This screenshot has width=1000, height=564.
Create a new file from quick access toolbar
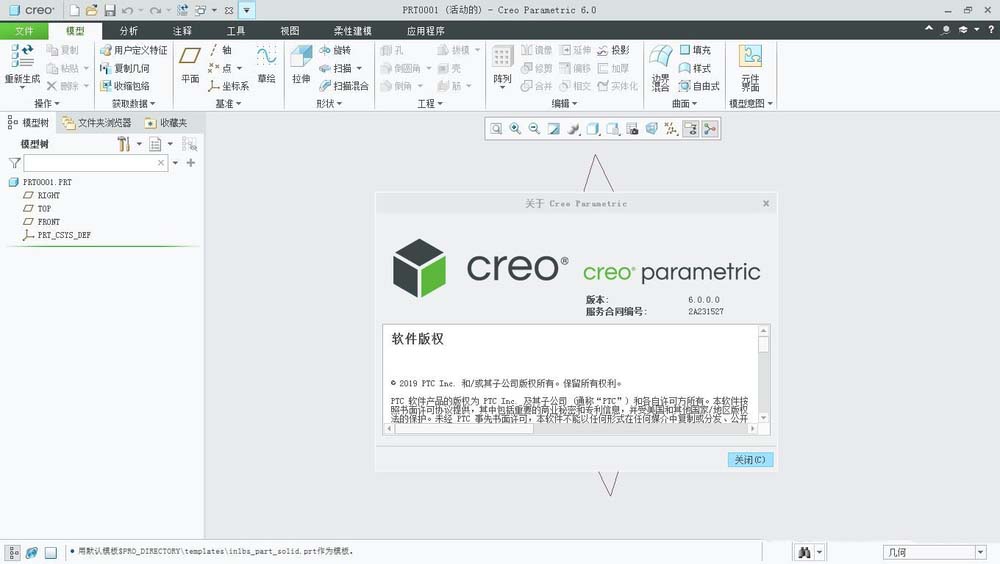pos(75,10)
